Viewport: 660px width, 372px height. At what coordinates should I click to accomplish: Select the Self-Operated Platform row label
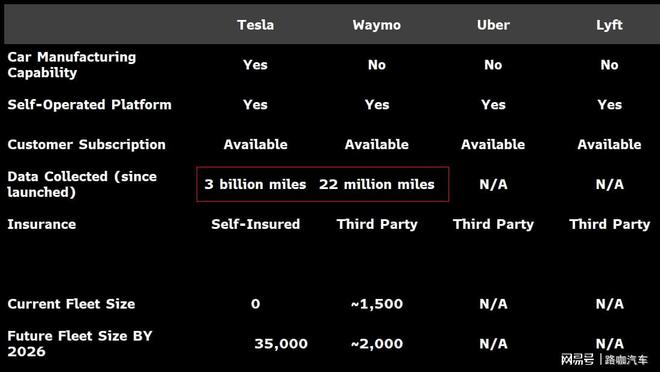point(89,105)
